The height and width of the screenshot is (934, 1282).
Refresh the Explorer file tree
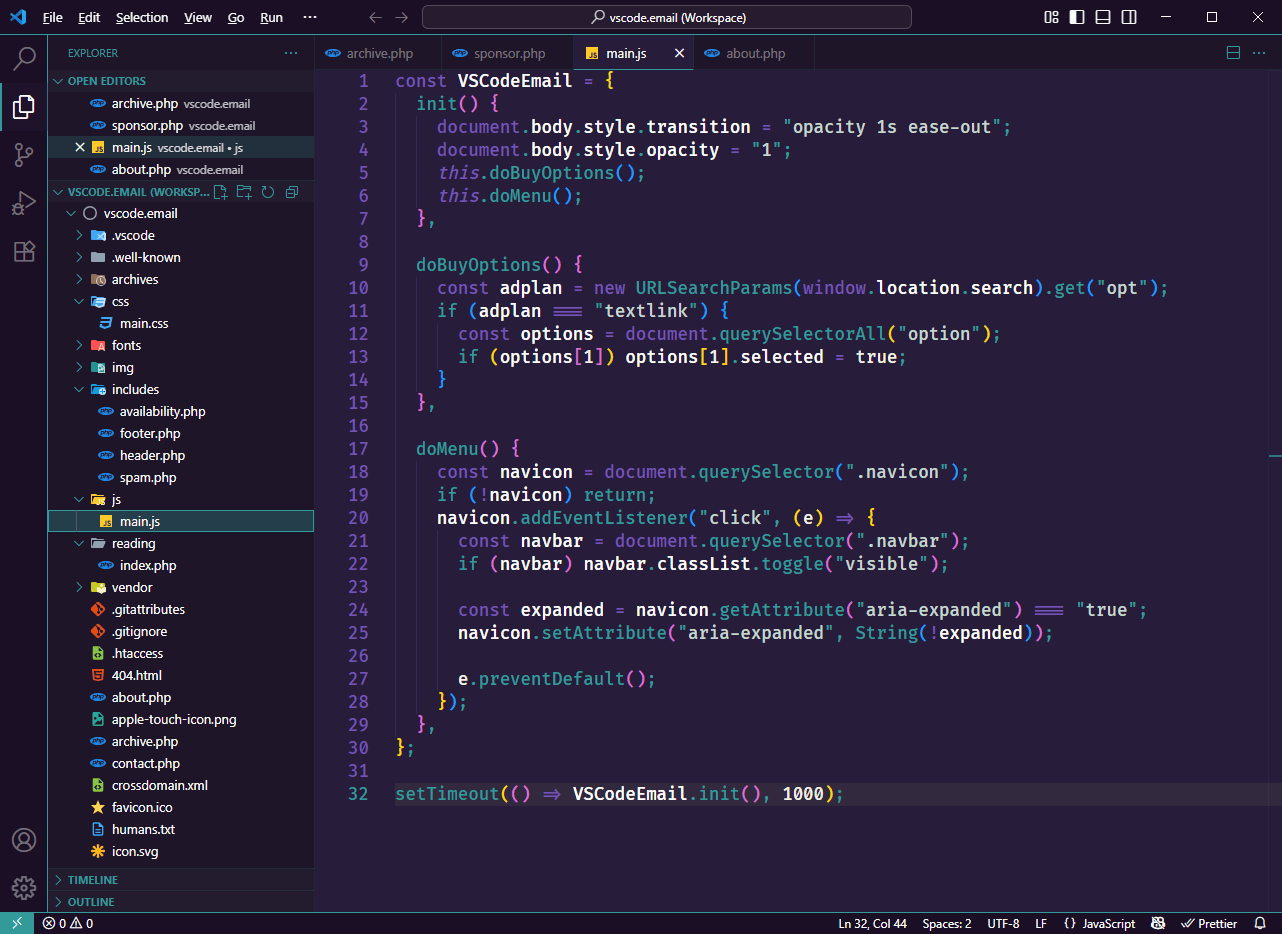pos(268,192)
